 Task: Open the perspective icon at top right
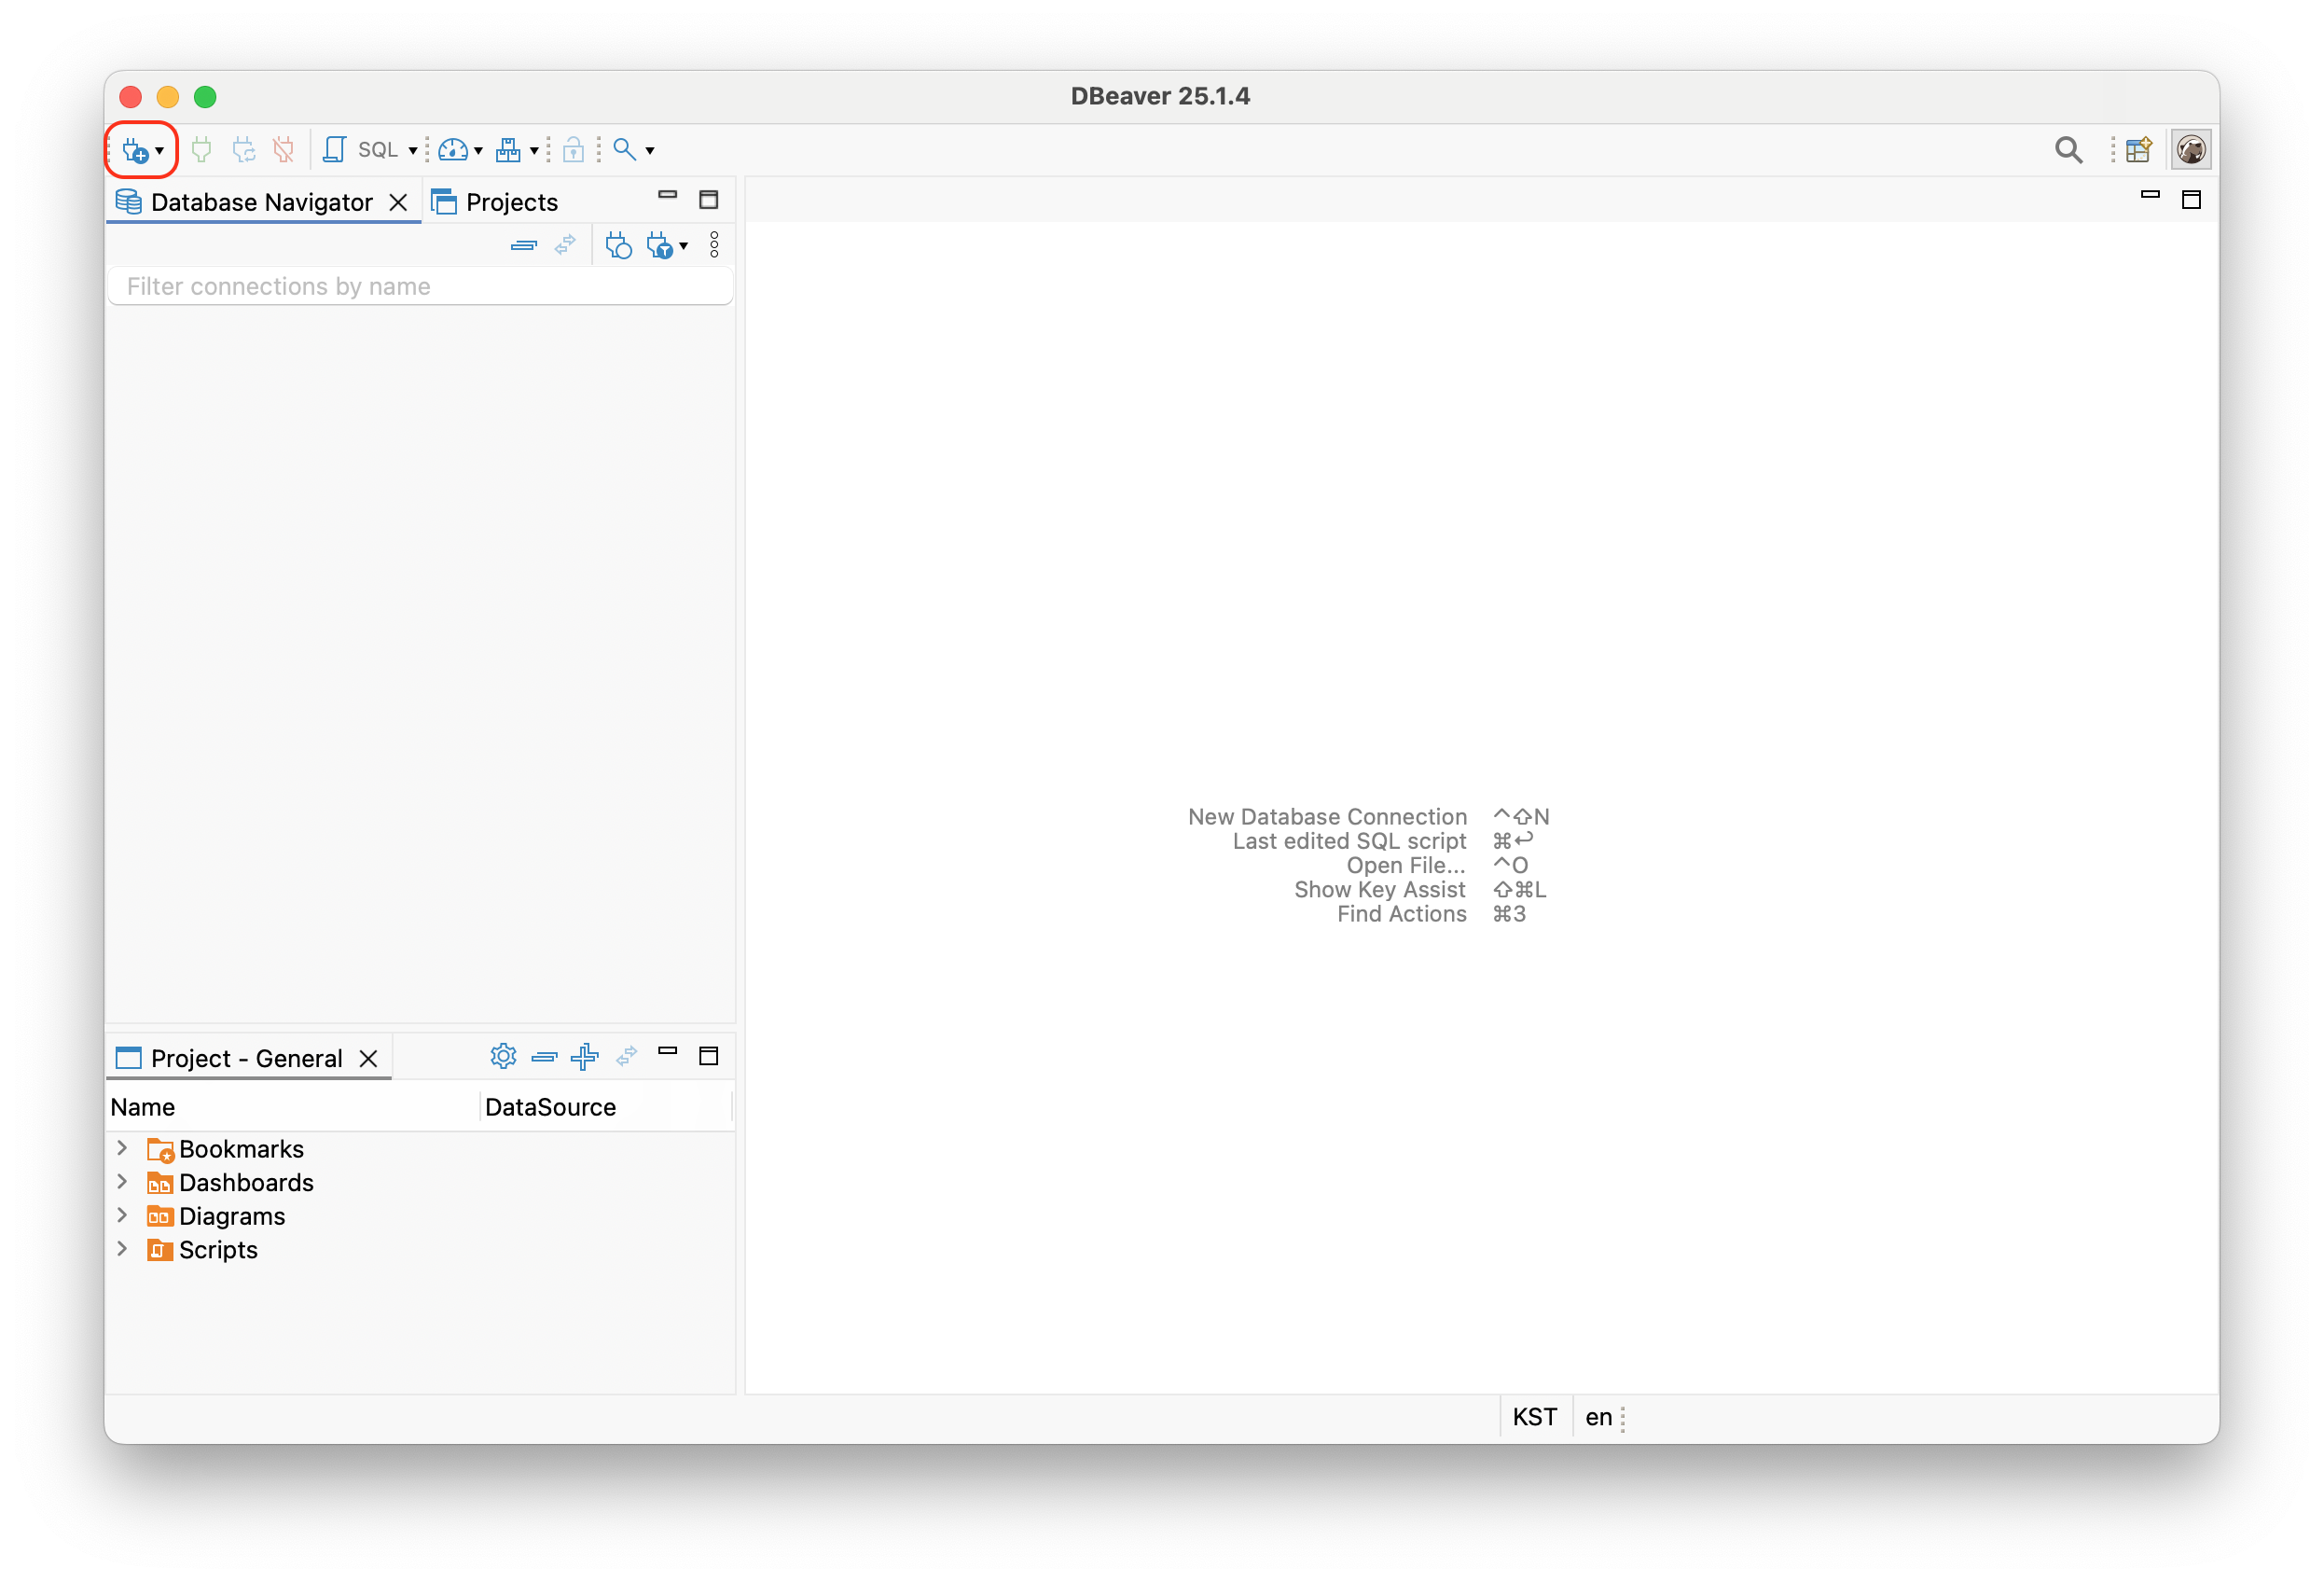(x=2138, y=150)
